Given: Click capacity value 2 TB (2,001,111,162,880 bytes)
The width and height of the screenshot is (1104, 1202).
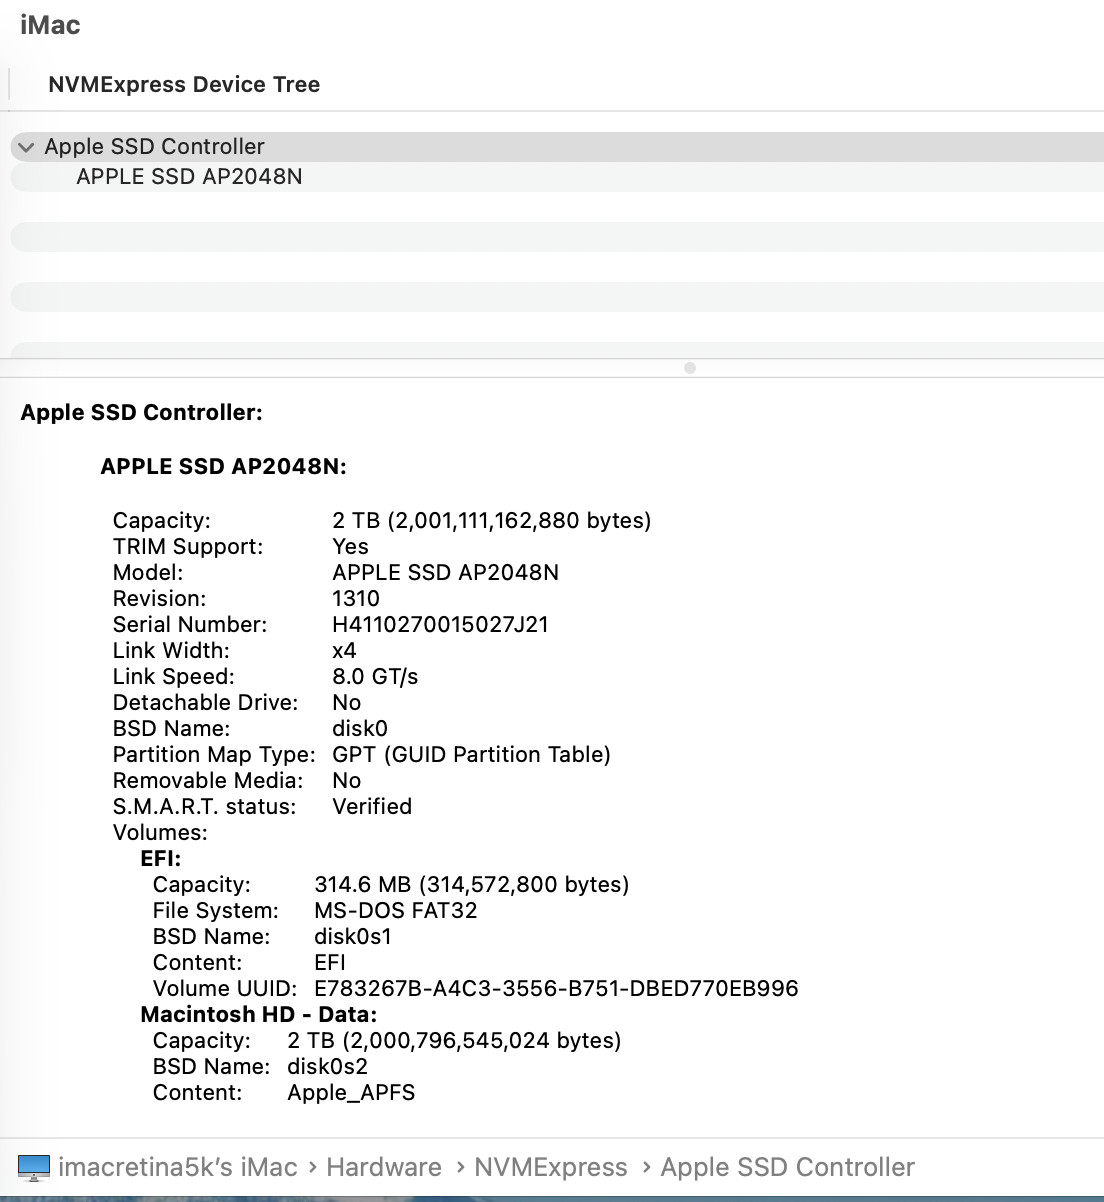Looking at the screenshot, I should point(492,521).
